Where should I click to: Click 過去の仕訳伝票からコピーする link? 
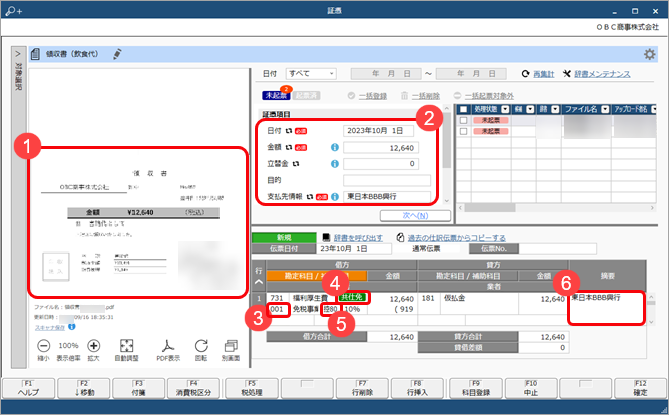[x=457, y=238]
